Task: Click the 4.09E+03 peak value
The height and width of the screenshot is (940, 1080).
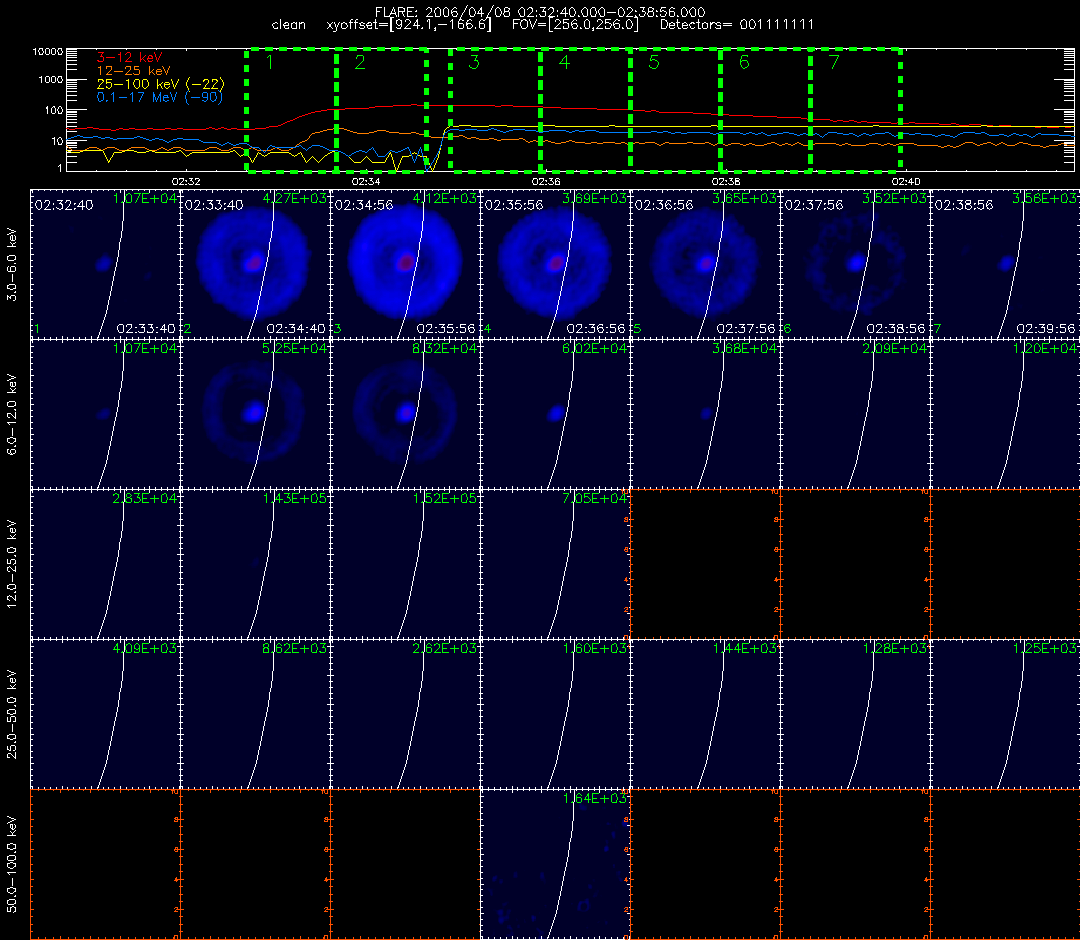Action: click(x=145, y=648)
